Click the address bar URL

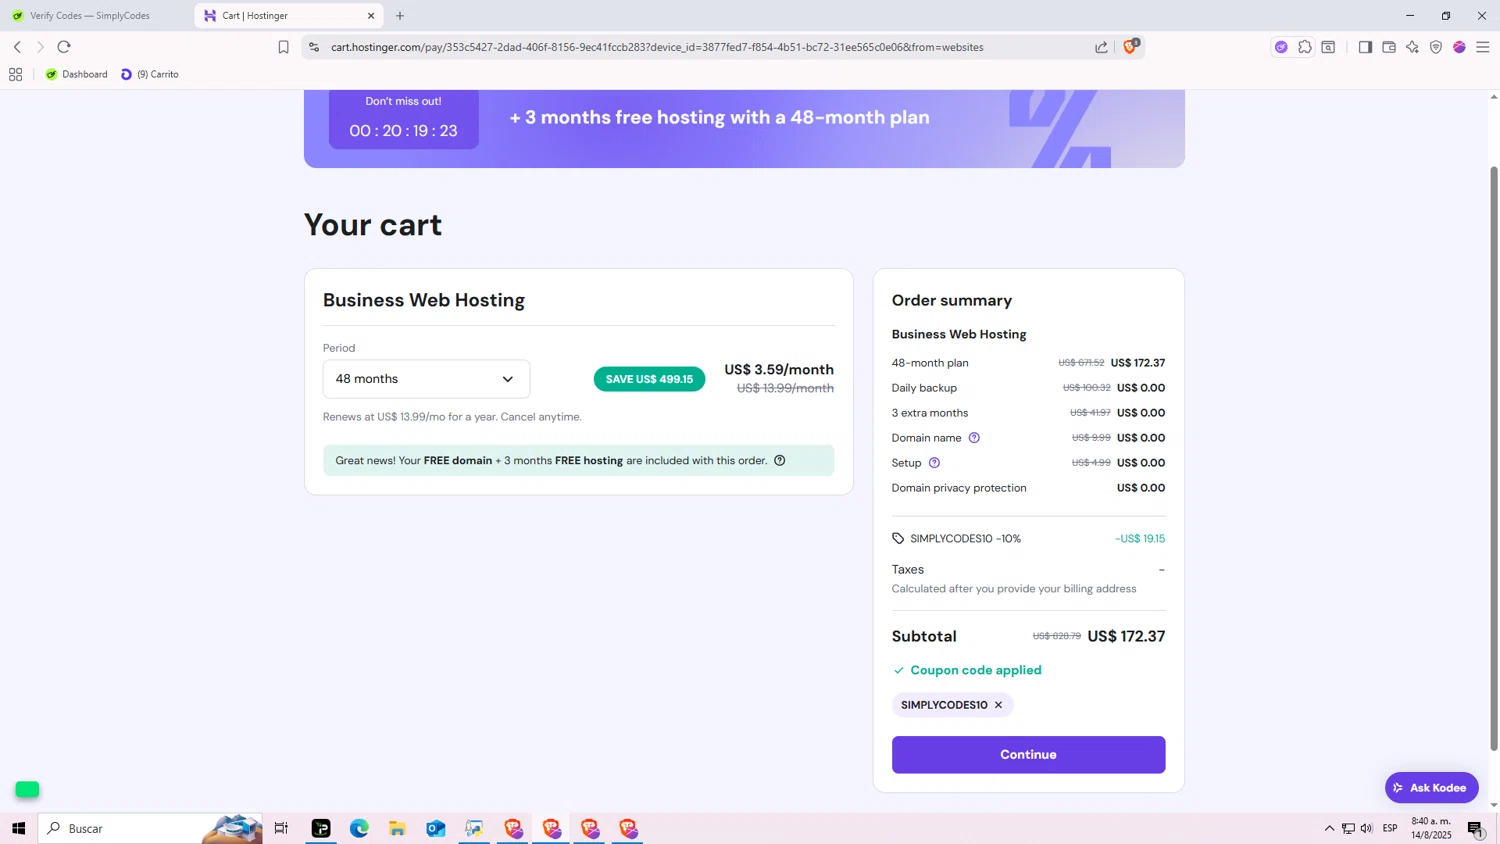pyautogui.click(x=657, y=47)
